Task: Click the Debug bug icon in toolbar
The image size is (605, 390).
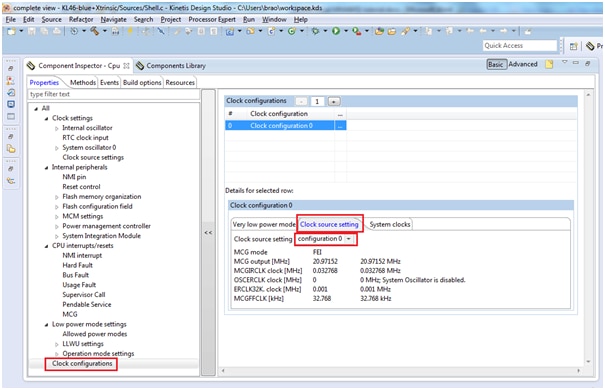Action: point(315,31)
